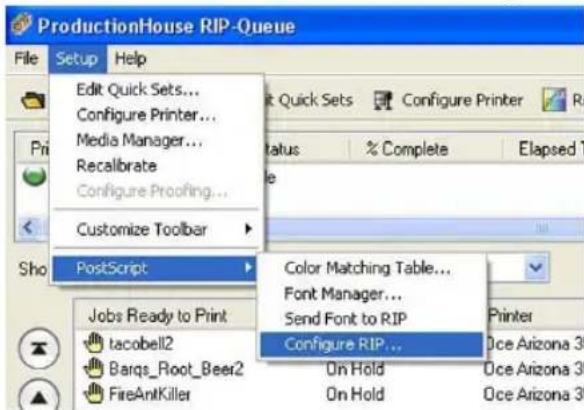Click Jobs Ready to Print header
This screenshot has height=410, width=584.
(x=158, y=316)
